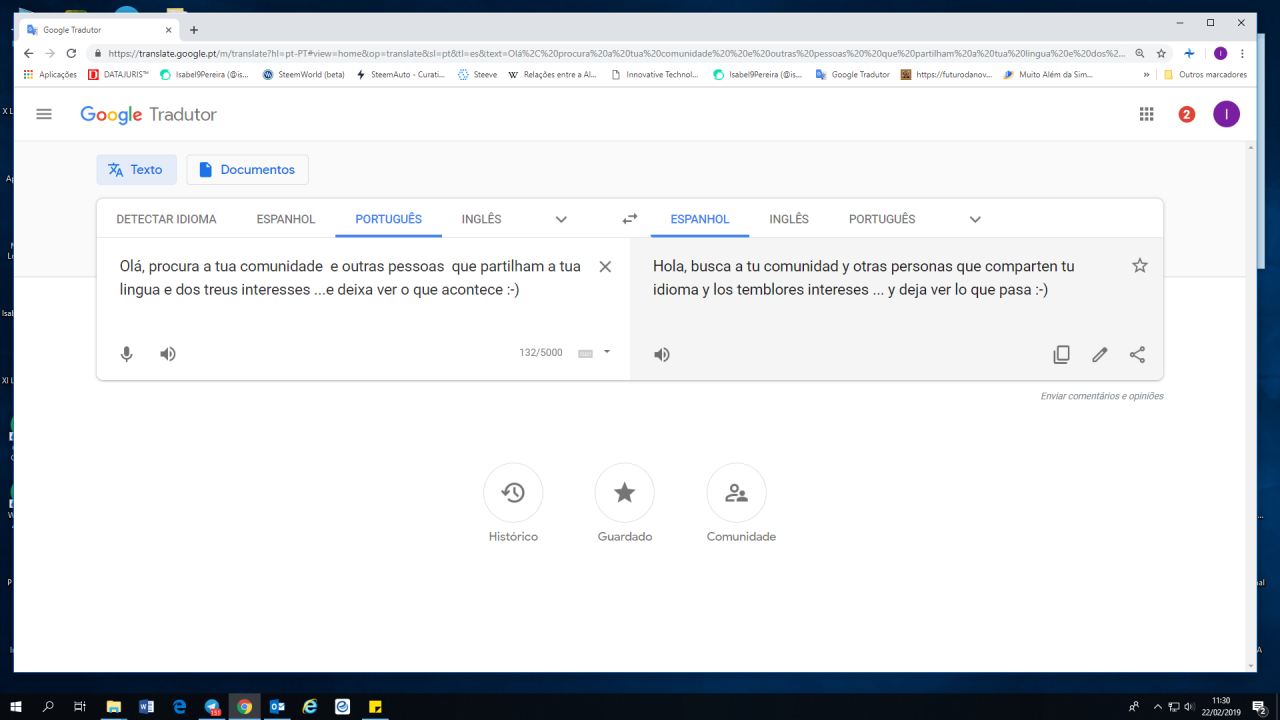Listen to the Spanish translation
The height and width of the screenshot is (720, 1280).
coord(662,354)
